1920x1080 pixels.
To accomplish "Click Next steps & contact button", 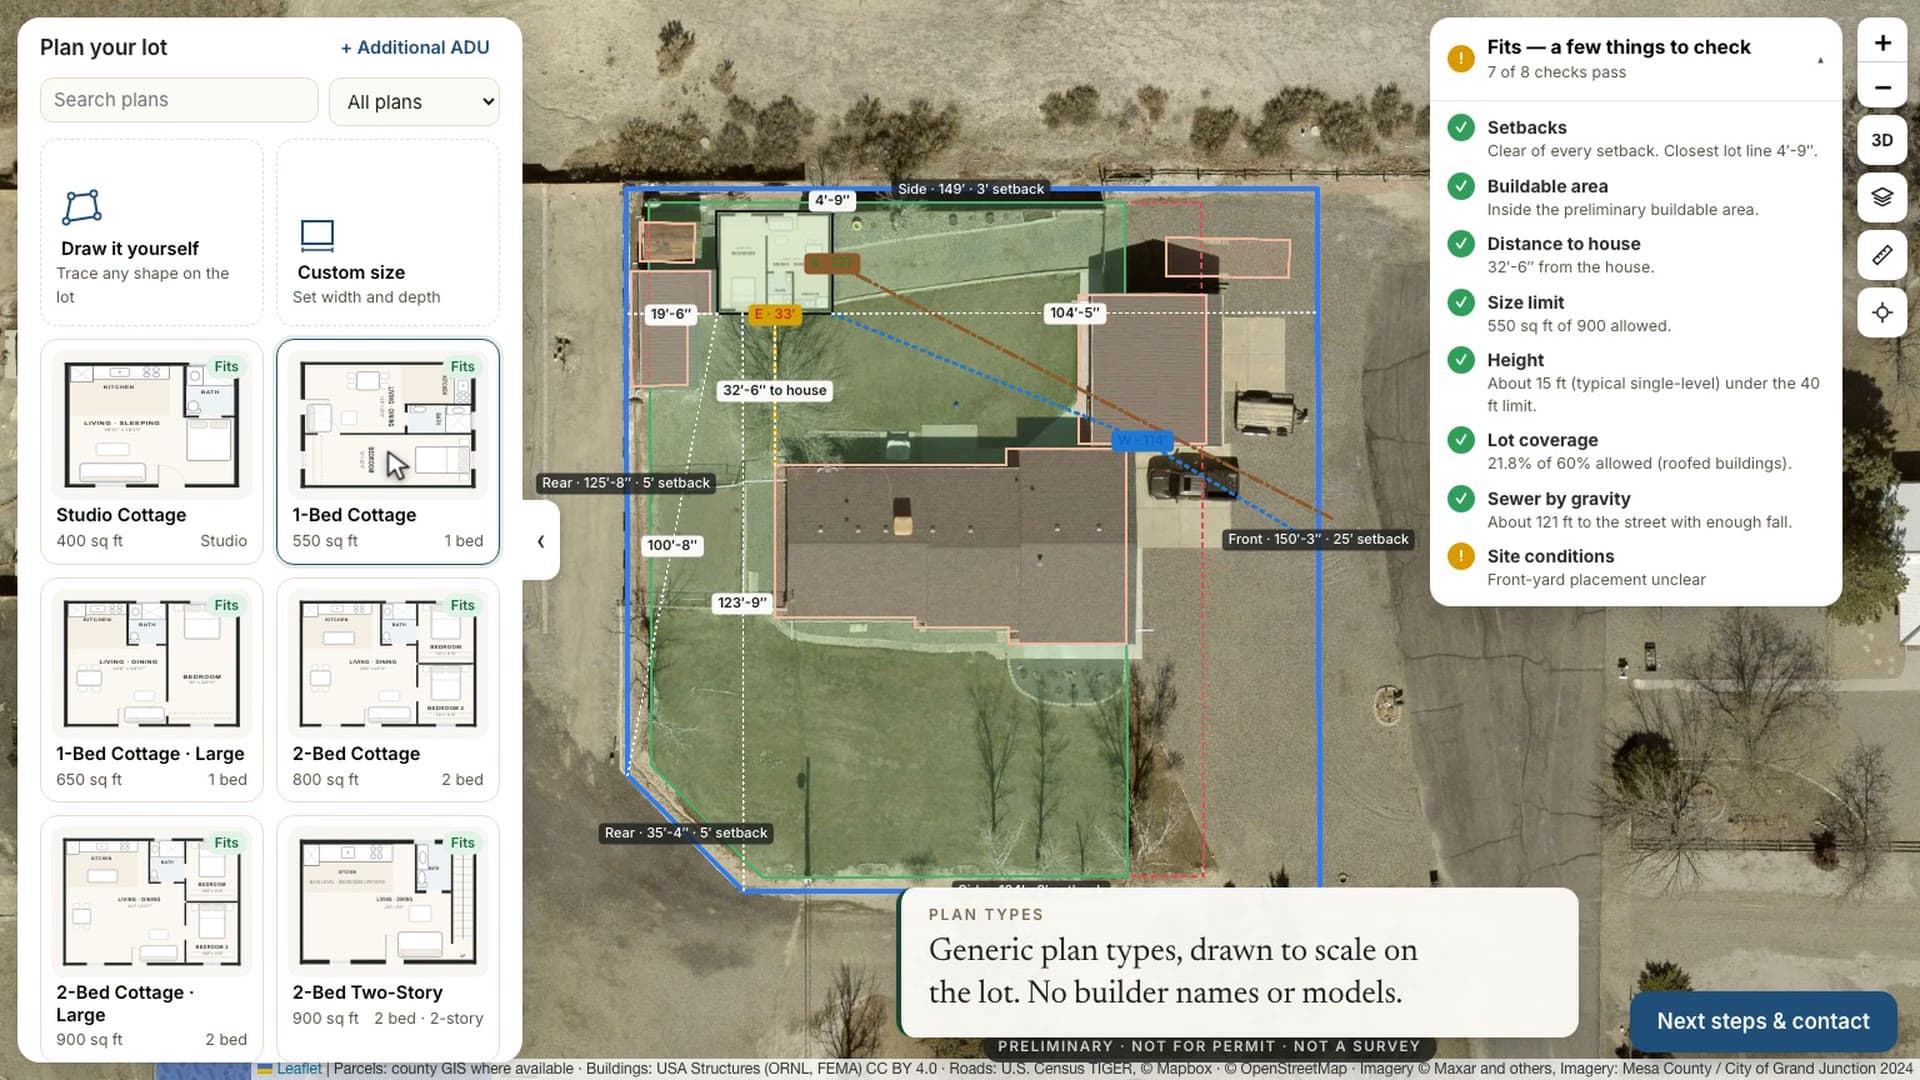I will tap(1763, 1021).
